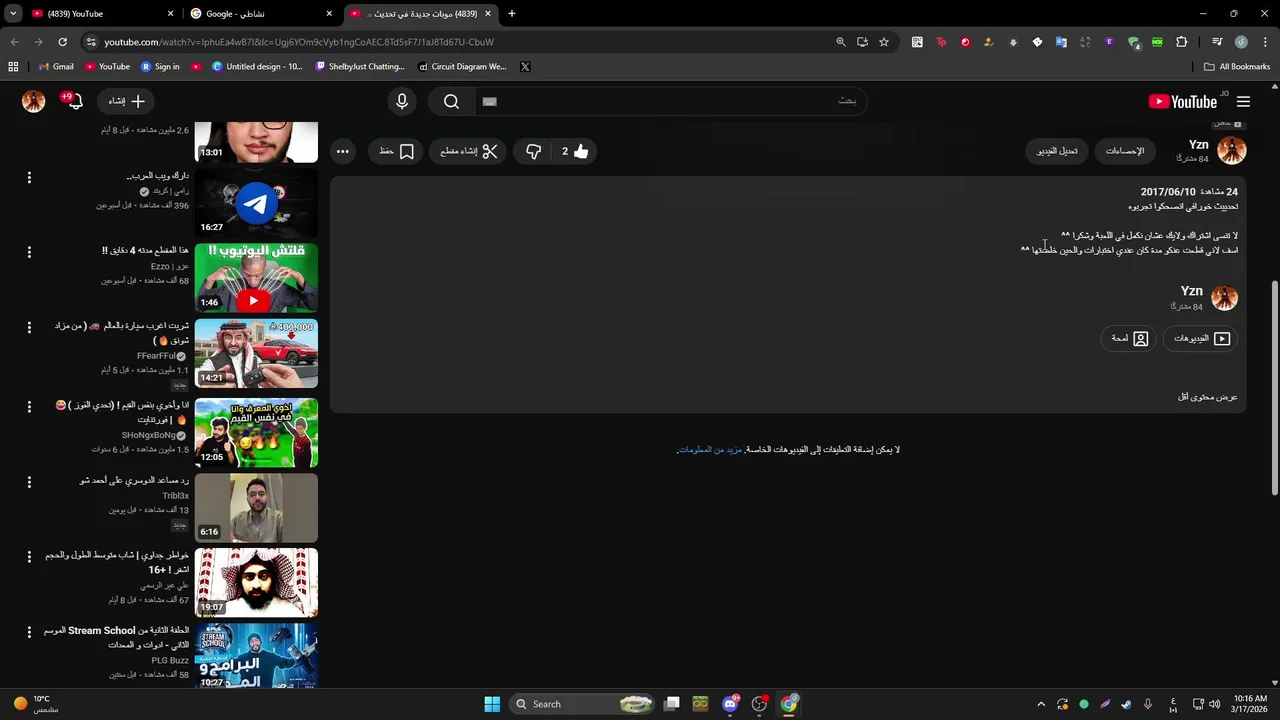Open the QR code extension icon
This screenshot has height=720, width=1280.
[917, 42]
